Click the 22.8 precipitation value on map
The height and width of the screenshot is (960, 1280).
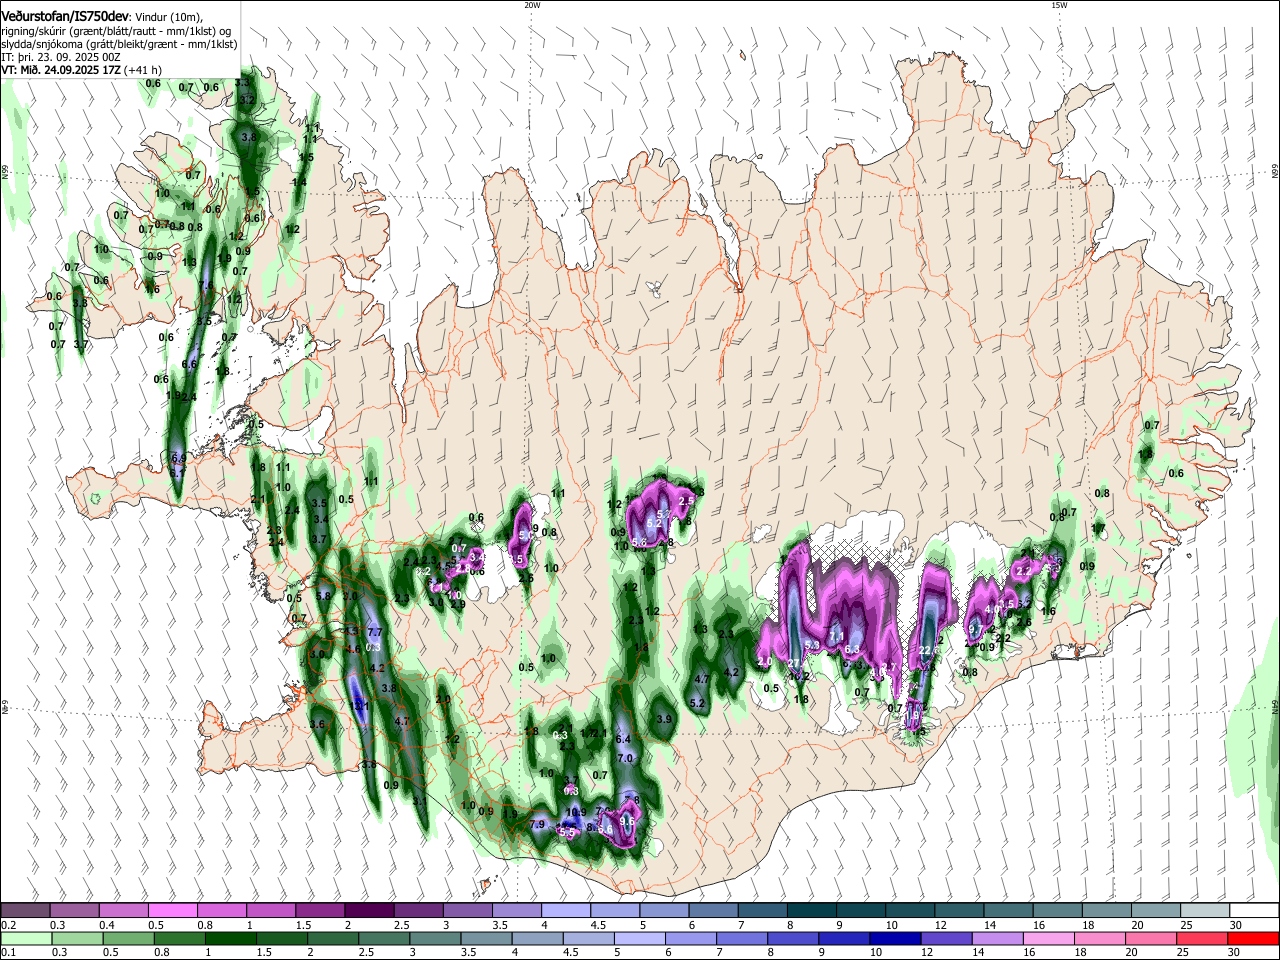tap(929, 651)
